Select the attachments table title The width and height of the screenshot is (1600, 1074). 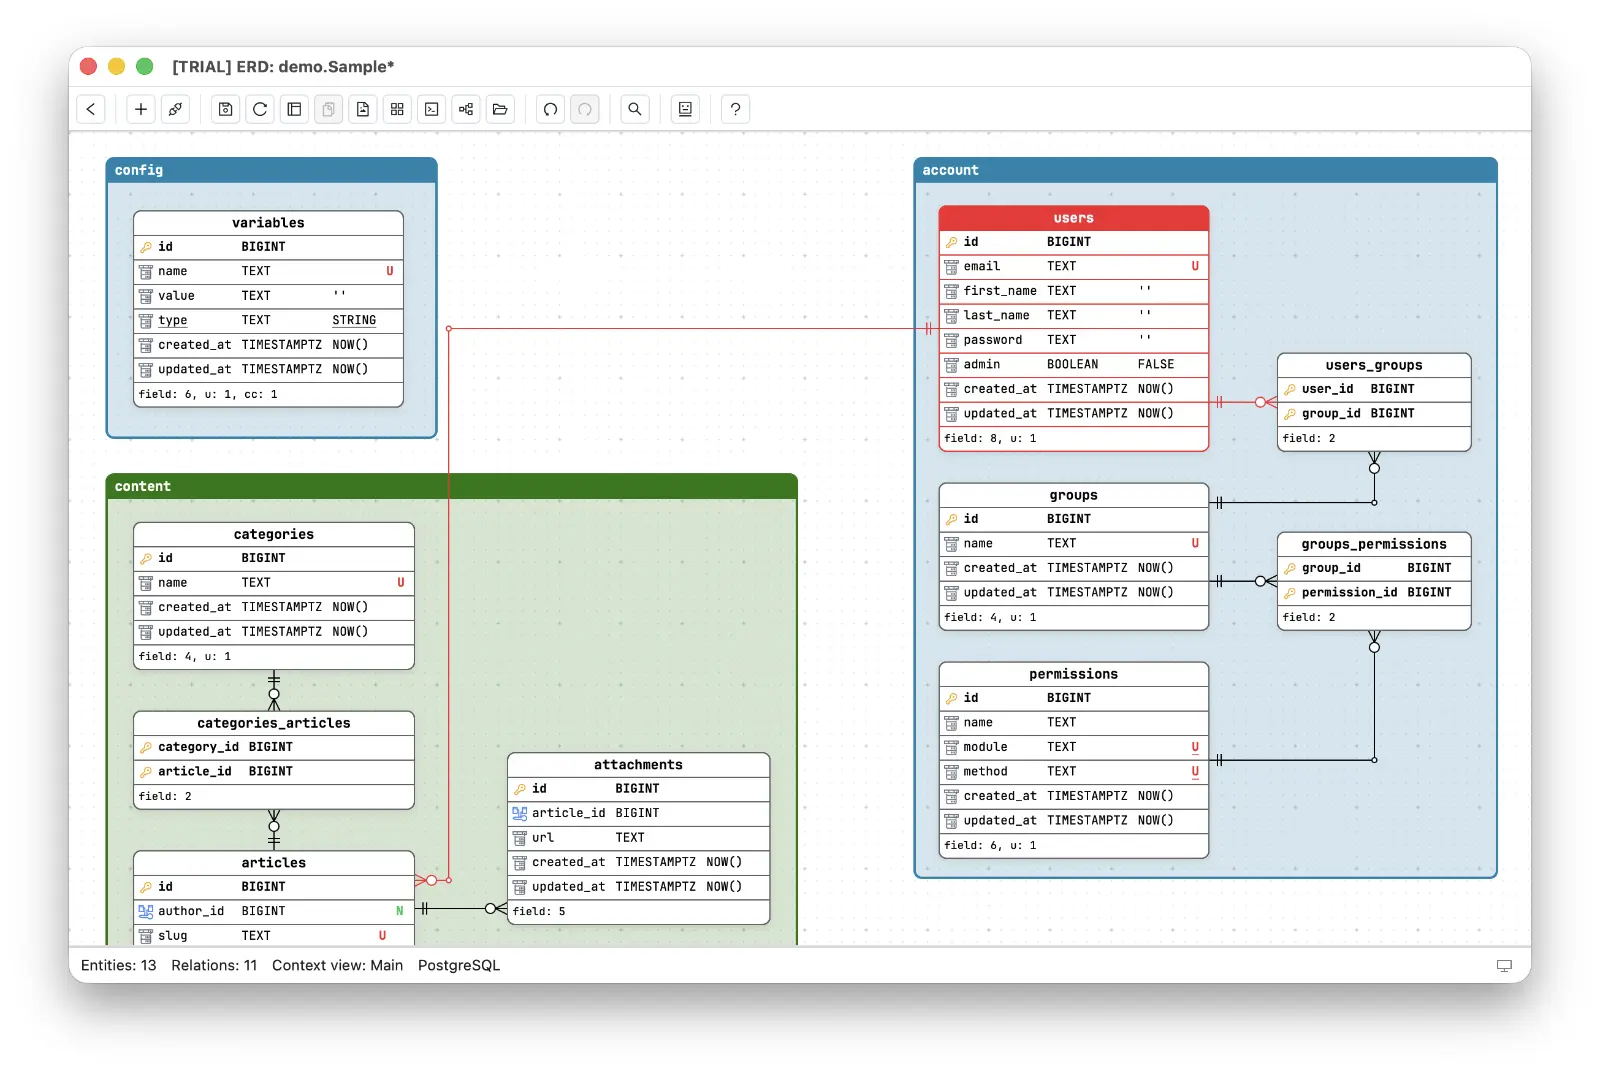click(x=638, y=765)
